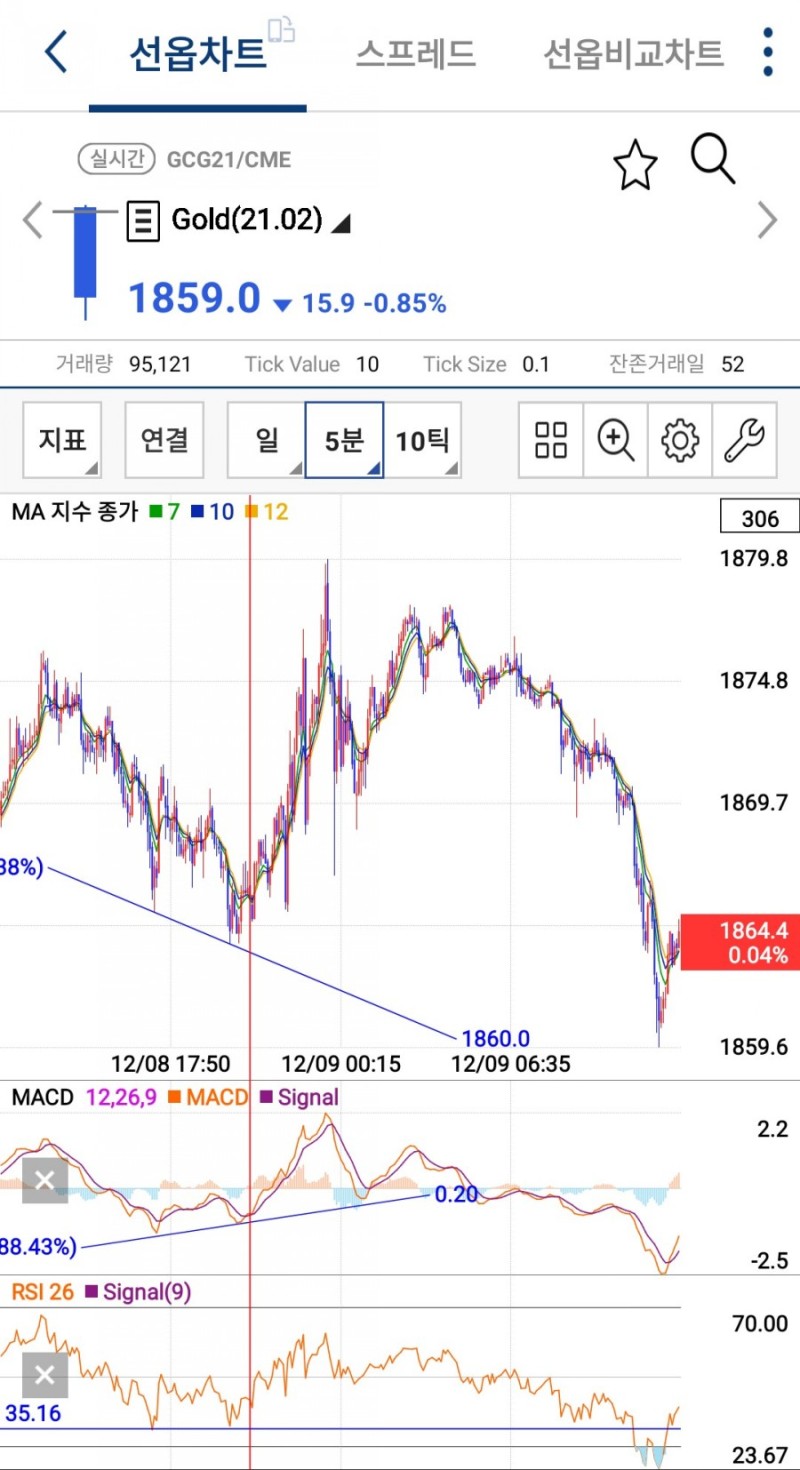Select the 10틱 tick interval dropdown
This screenshot has height=1470, width=800.
click(x=422, y=439)
